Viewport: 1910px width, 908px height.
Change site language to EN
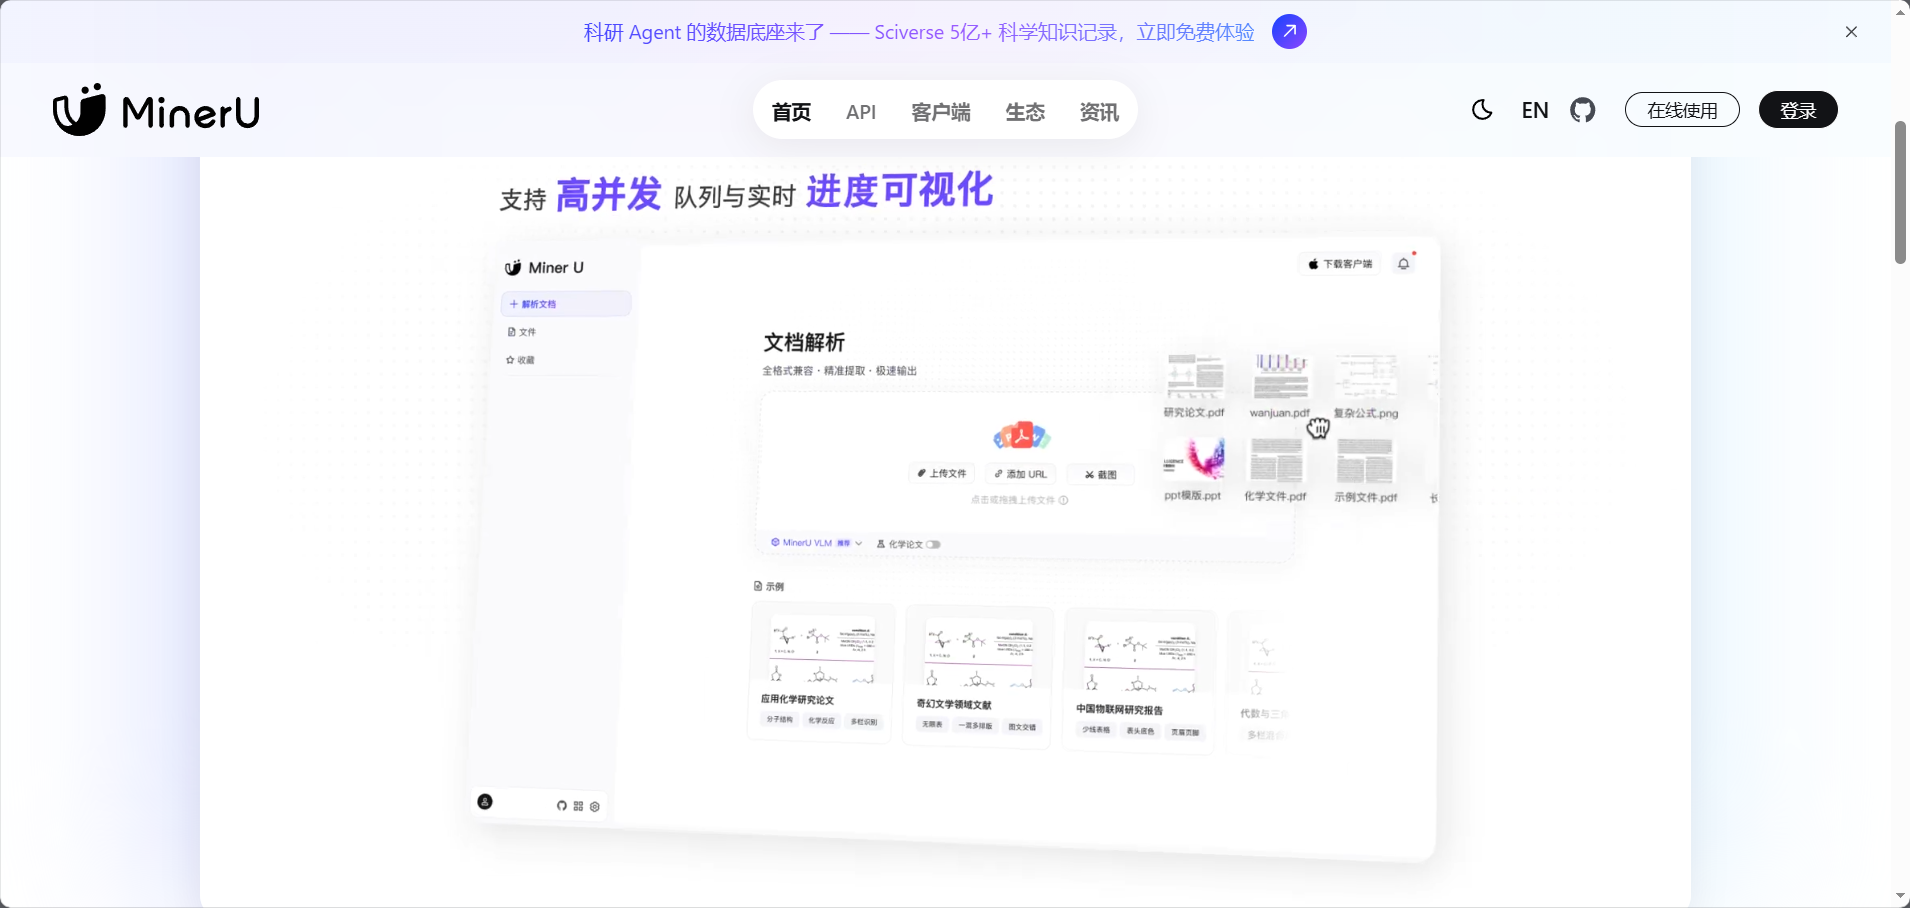point(1535,110)
